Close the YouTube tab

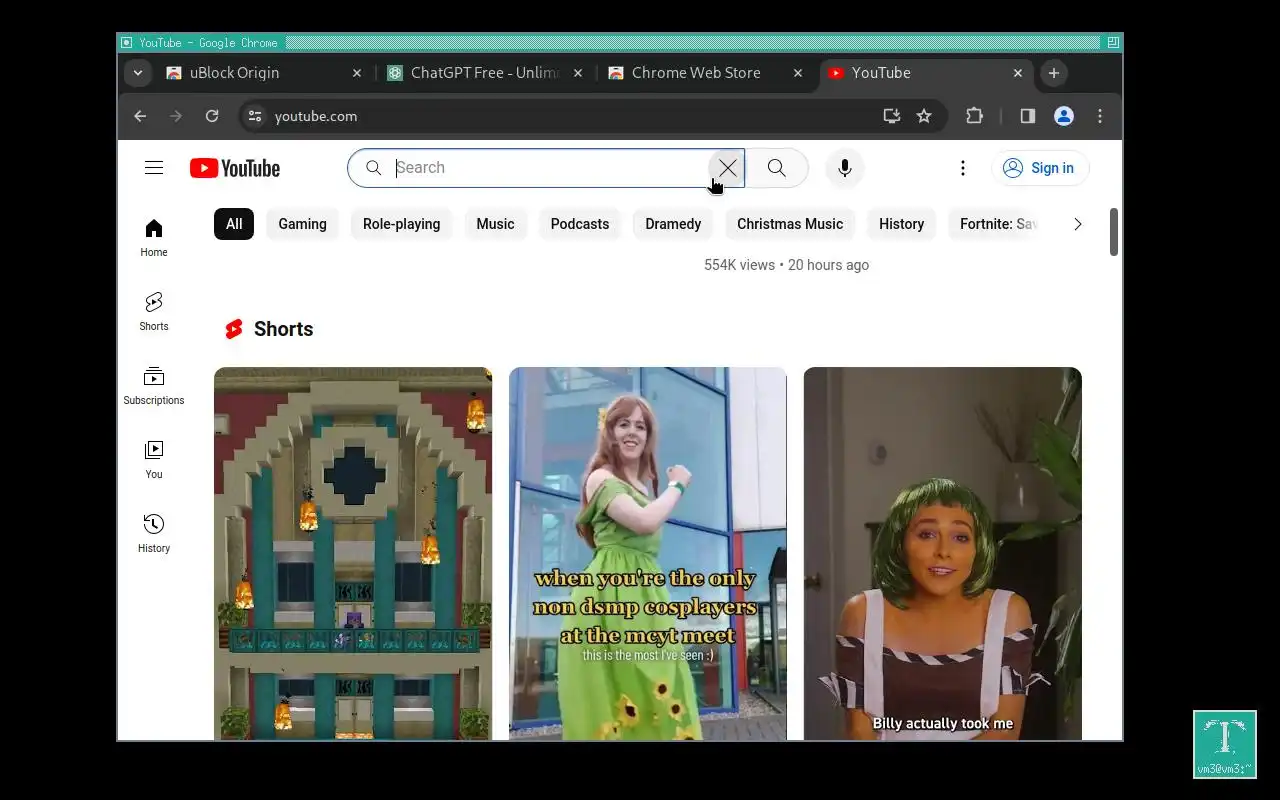pos(1017,73)
